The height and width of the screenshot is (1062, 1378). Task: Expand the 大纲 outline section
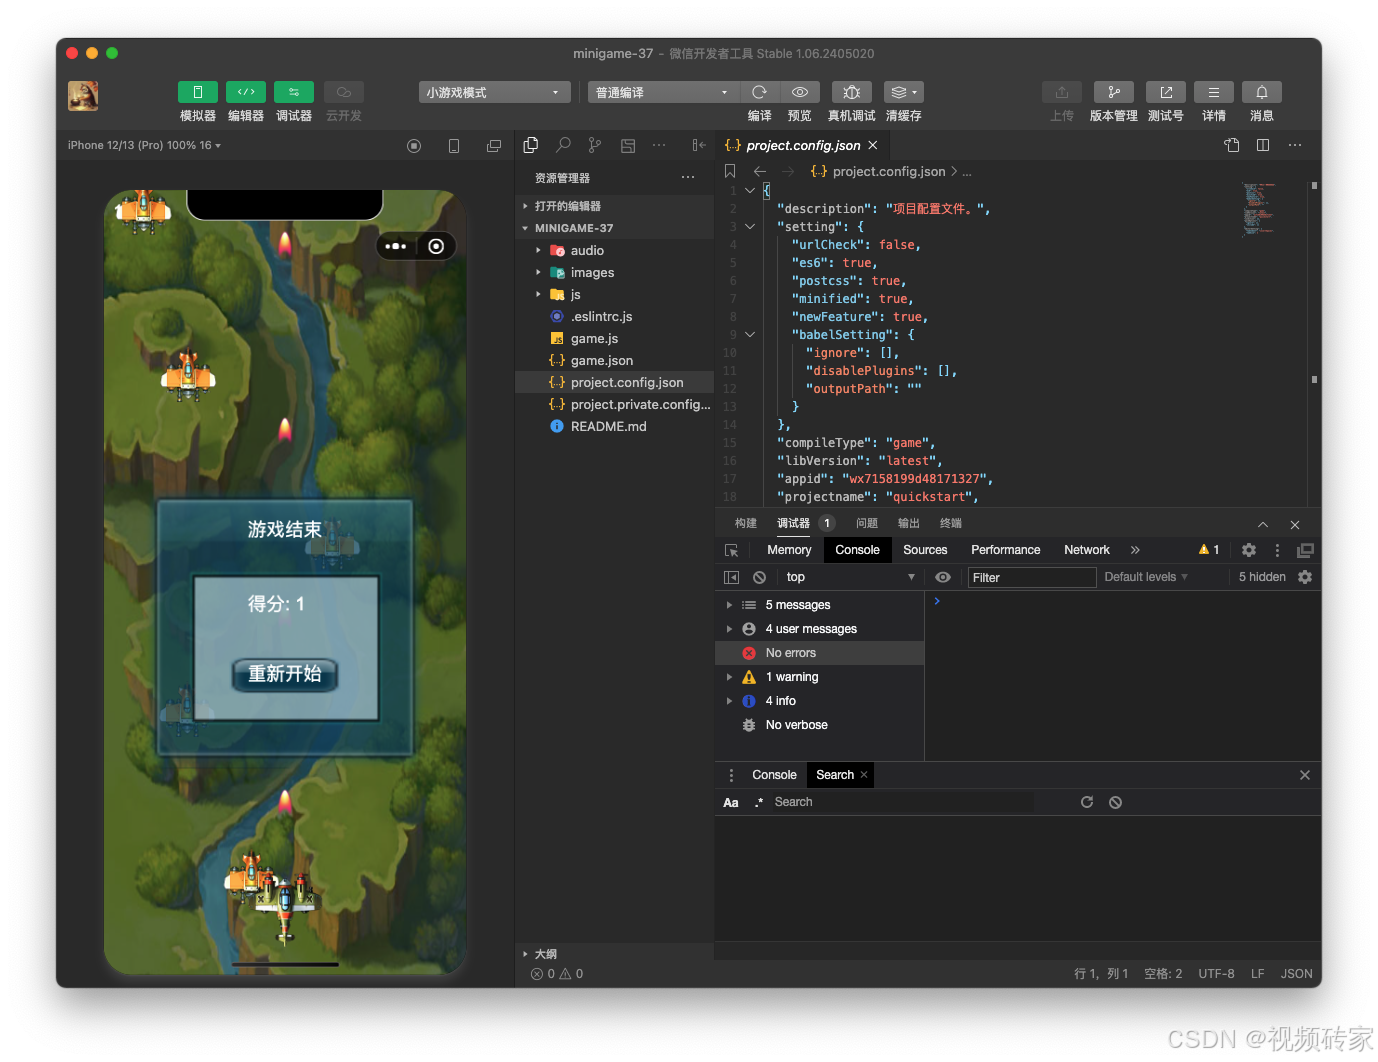coord(614,954)
